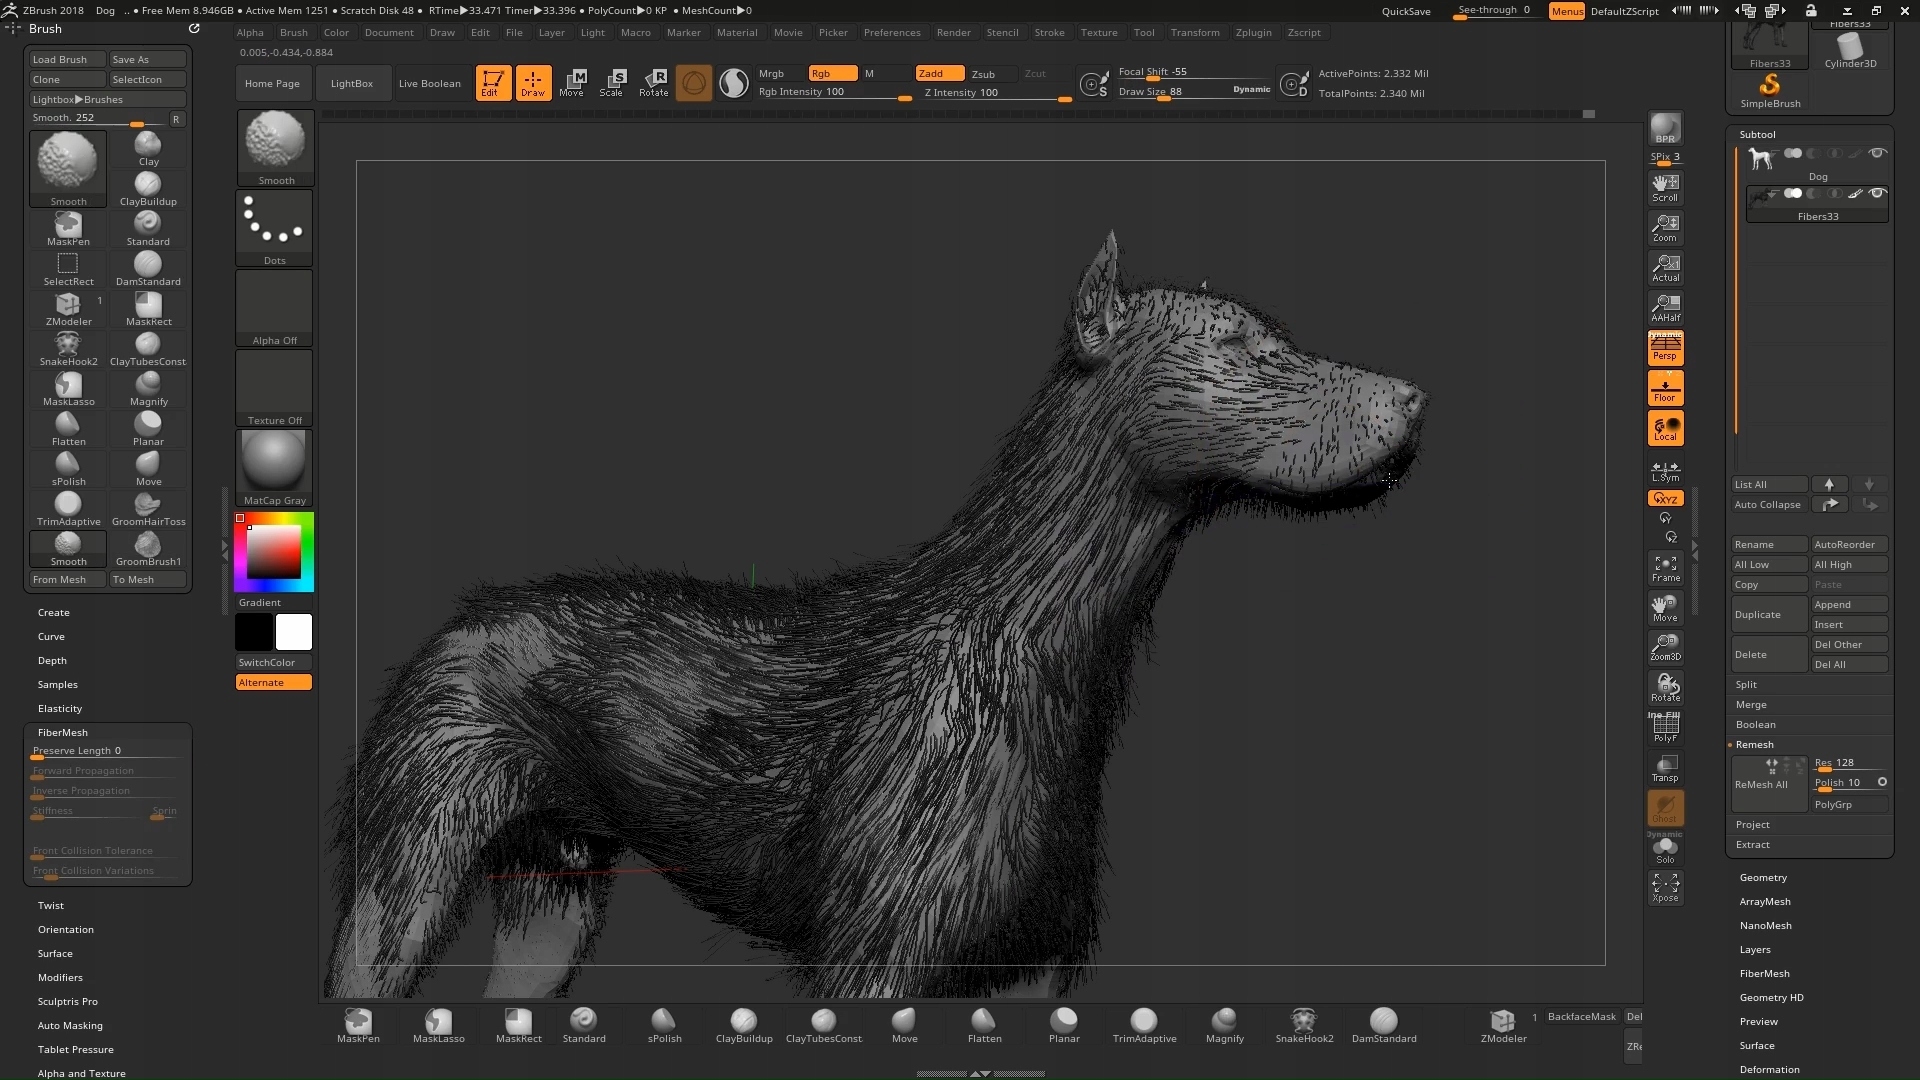
Task: Expand the Geometry subpalette
Action: (x=1763, y=878)
